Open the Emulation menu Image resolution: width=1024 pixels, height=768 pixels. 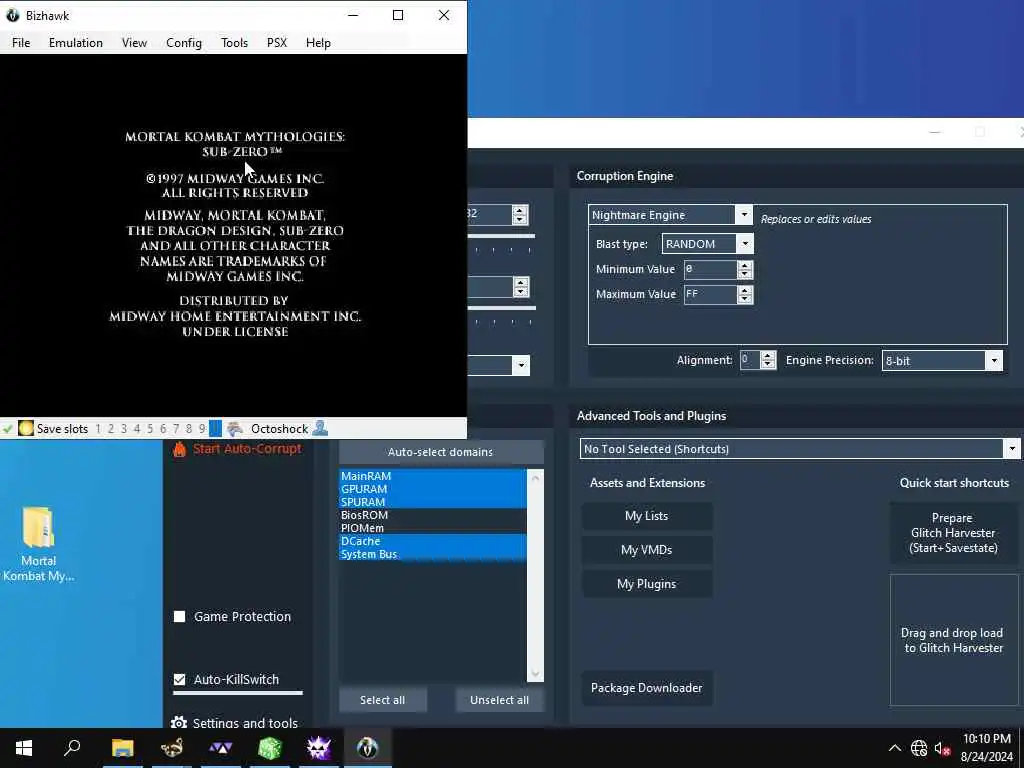tap(76, 42)
